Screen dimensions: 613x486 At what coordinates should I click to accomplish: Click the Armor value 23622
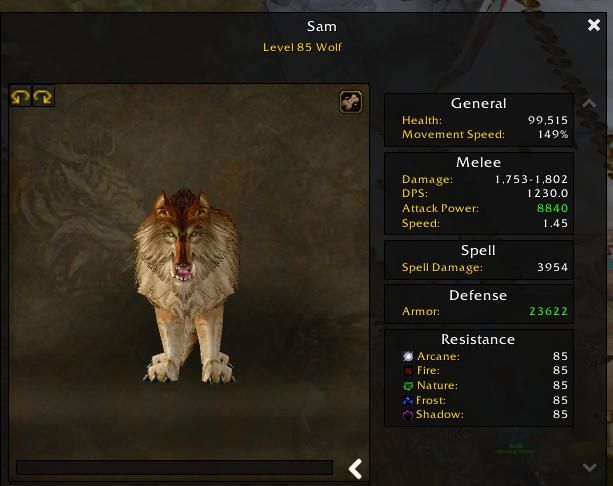click(x=548, y=311)
